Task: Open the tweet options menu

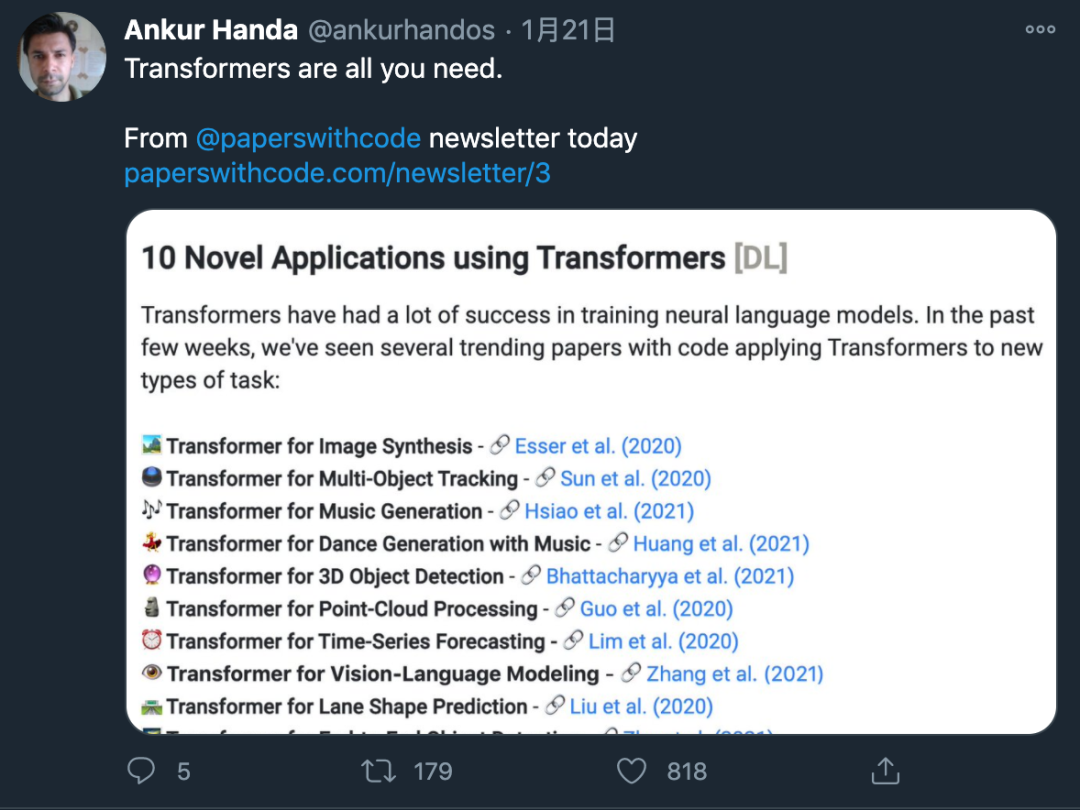Action: [x=1039, y=30]
